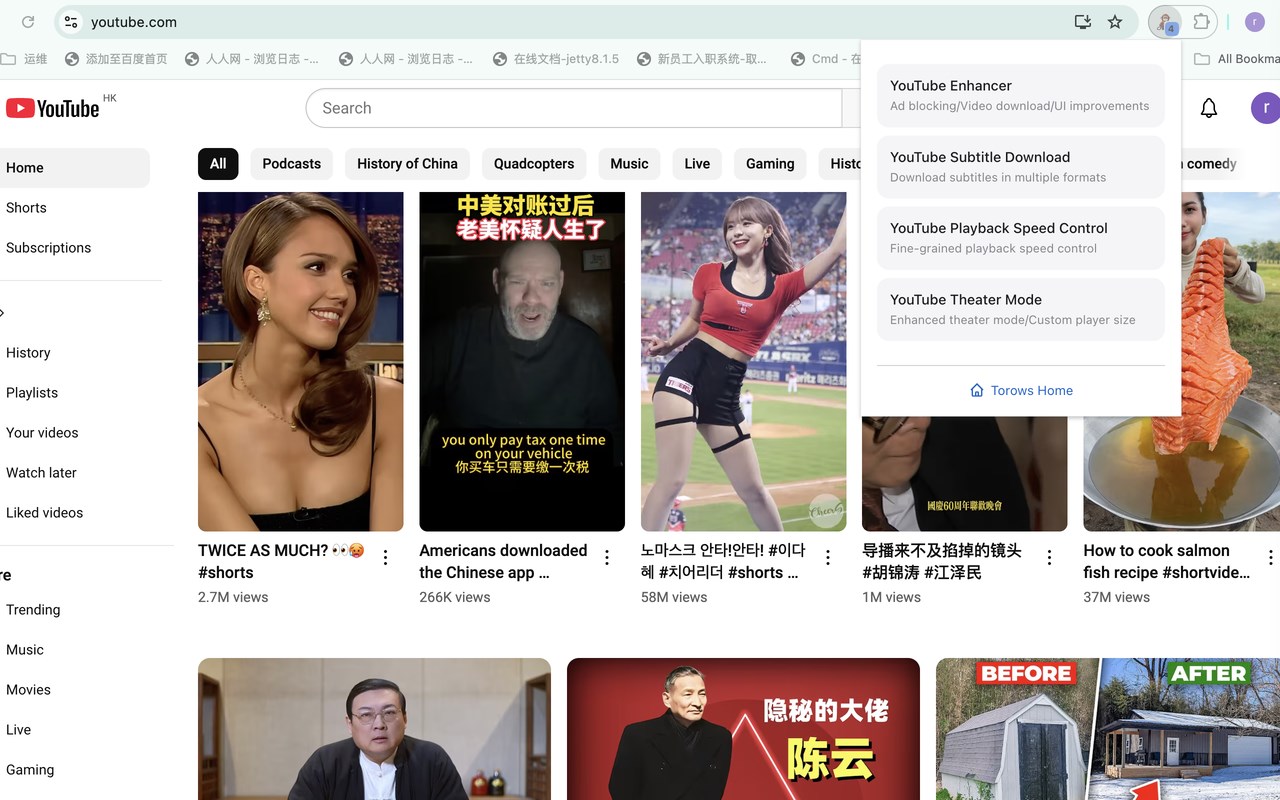
Task: Open Music in the sidebar Explore list
Action: 75,650
